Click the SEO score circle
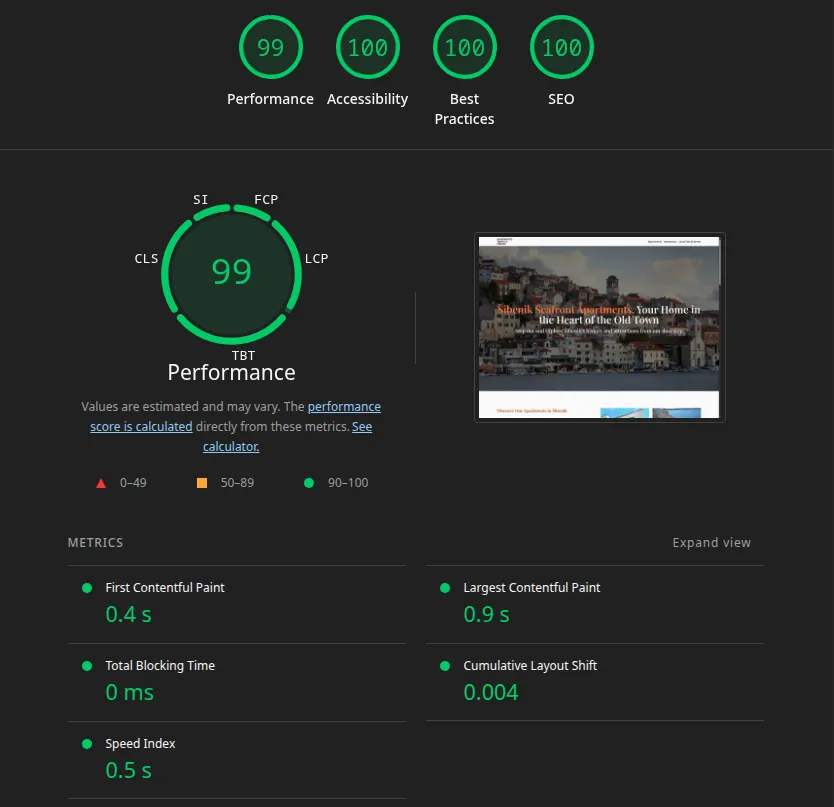Viewport: 834px width, 807px height. [x=561, y=47]
